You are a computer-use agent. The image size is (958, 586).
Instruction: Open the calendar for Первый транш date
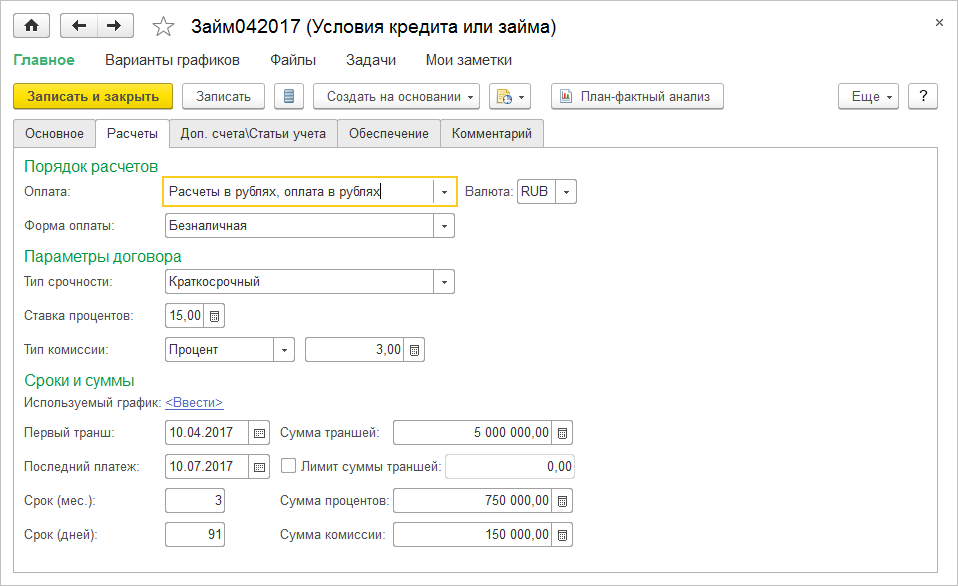coord(259,433)
